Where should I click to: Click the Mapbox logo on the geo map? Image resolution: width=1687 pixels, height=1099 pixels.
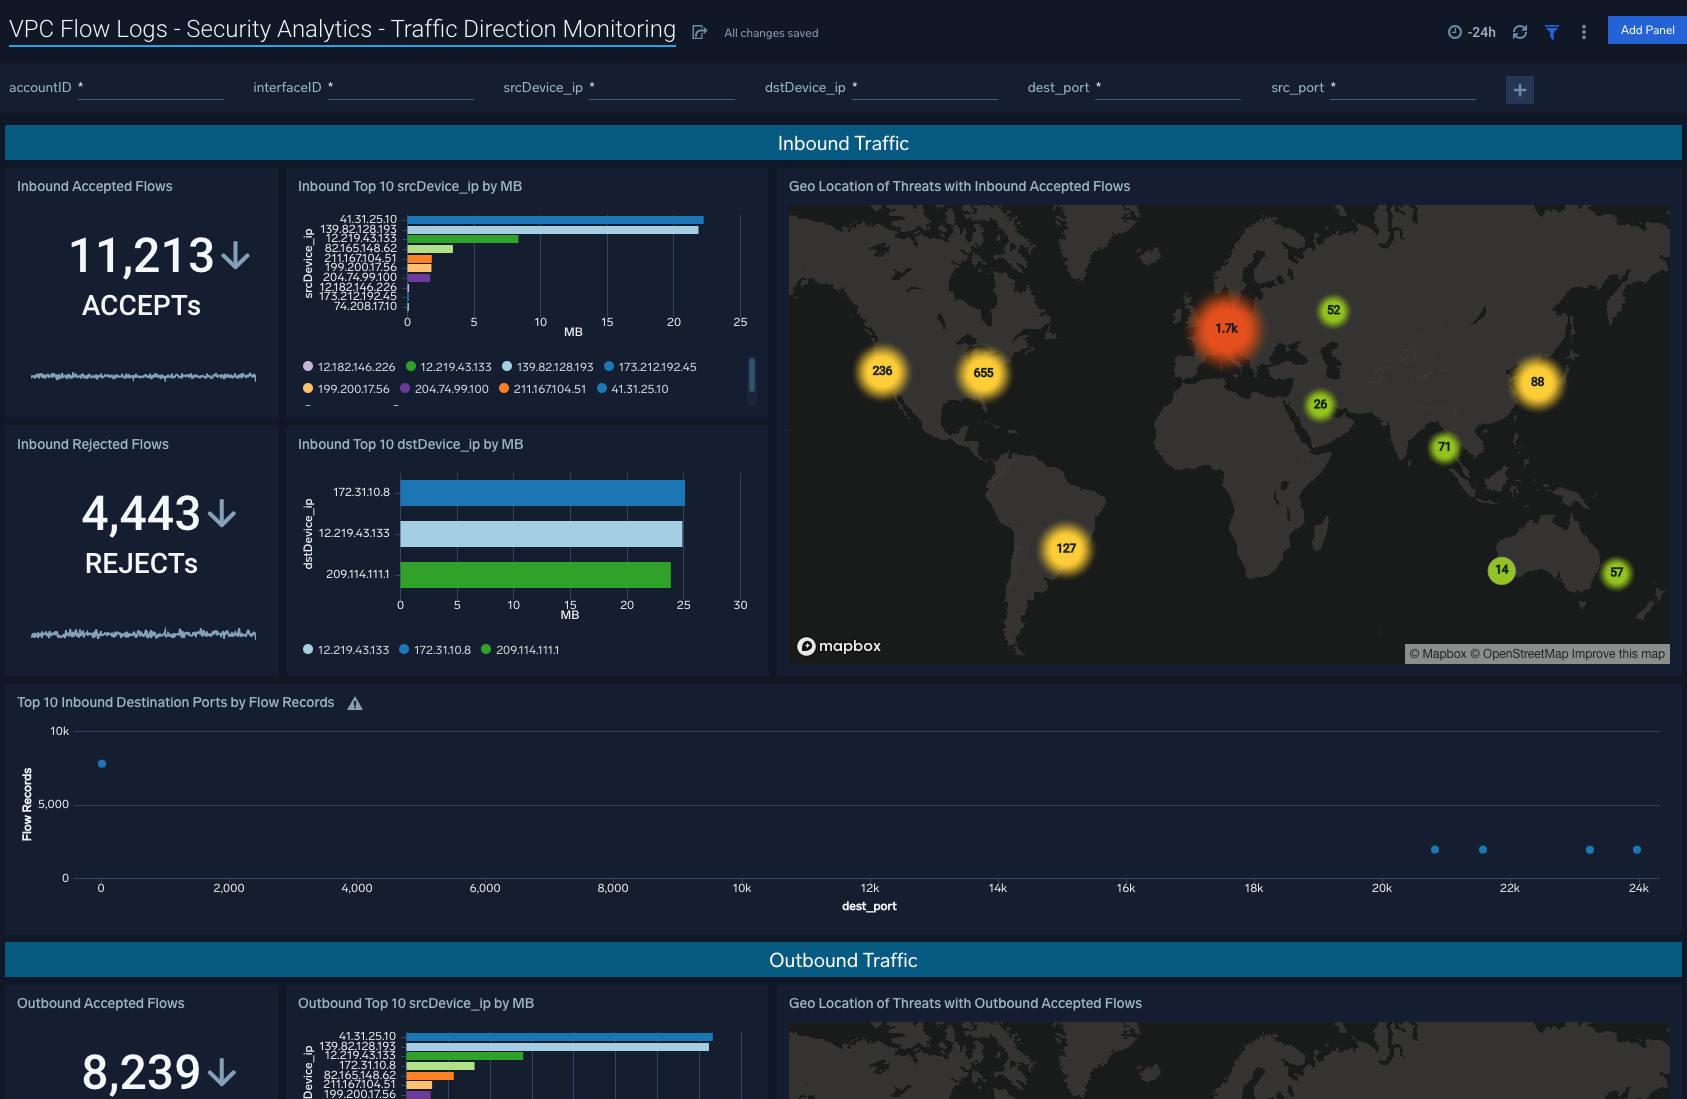(839, 646)
